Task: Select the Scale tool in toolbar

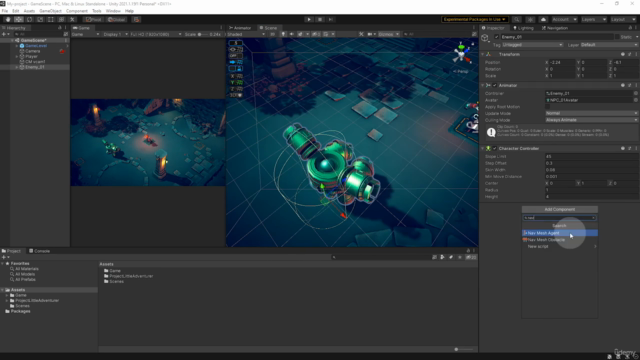Action: (40, 19)
